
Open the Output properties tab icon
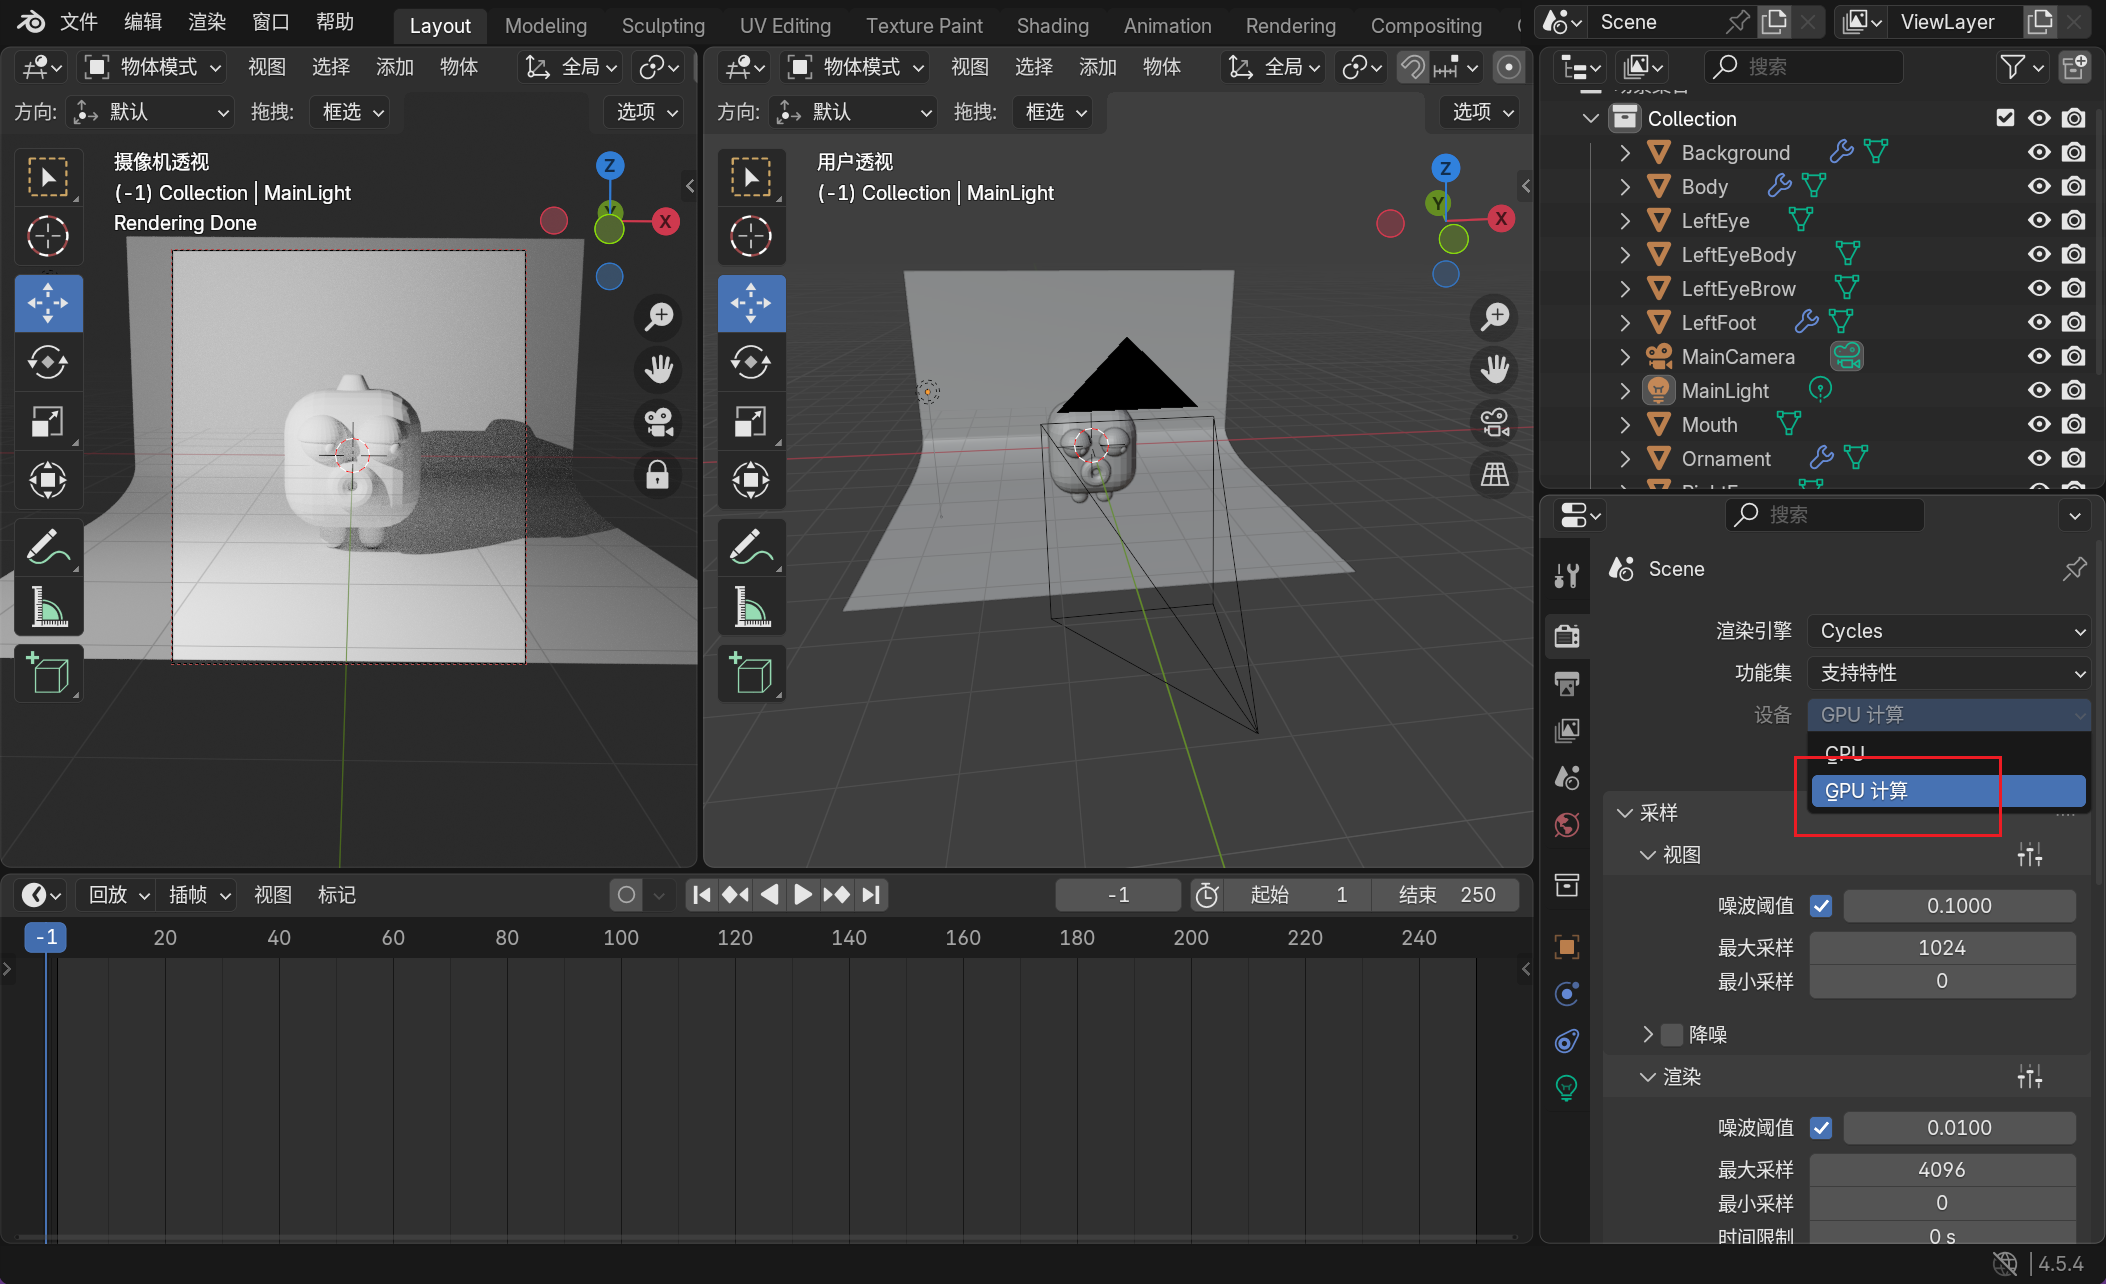tap(1567, 684)
